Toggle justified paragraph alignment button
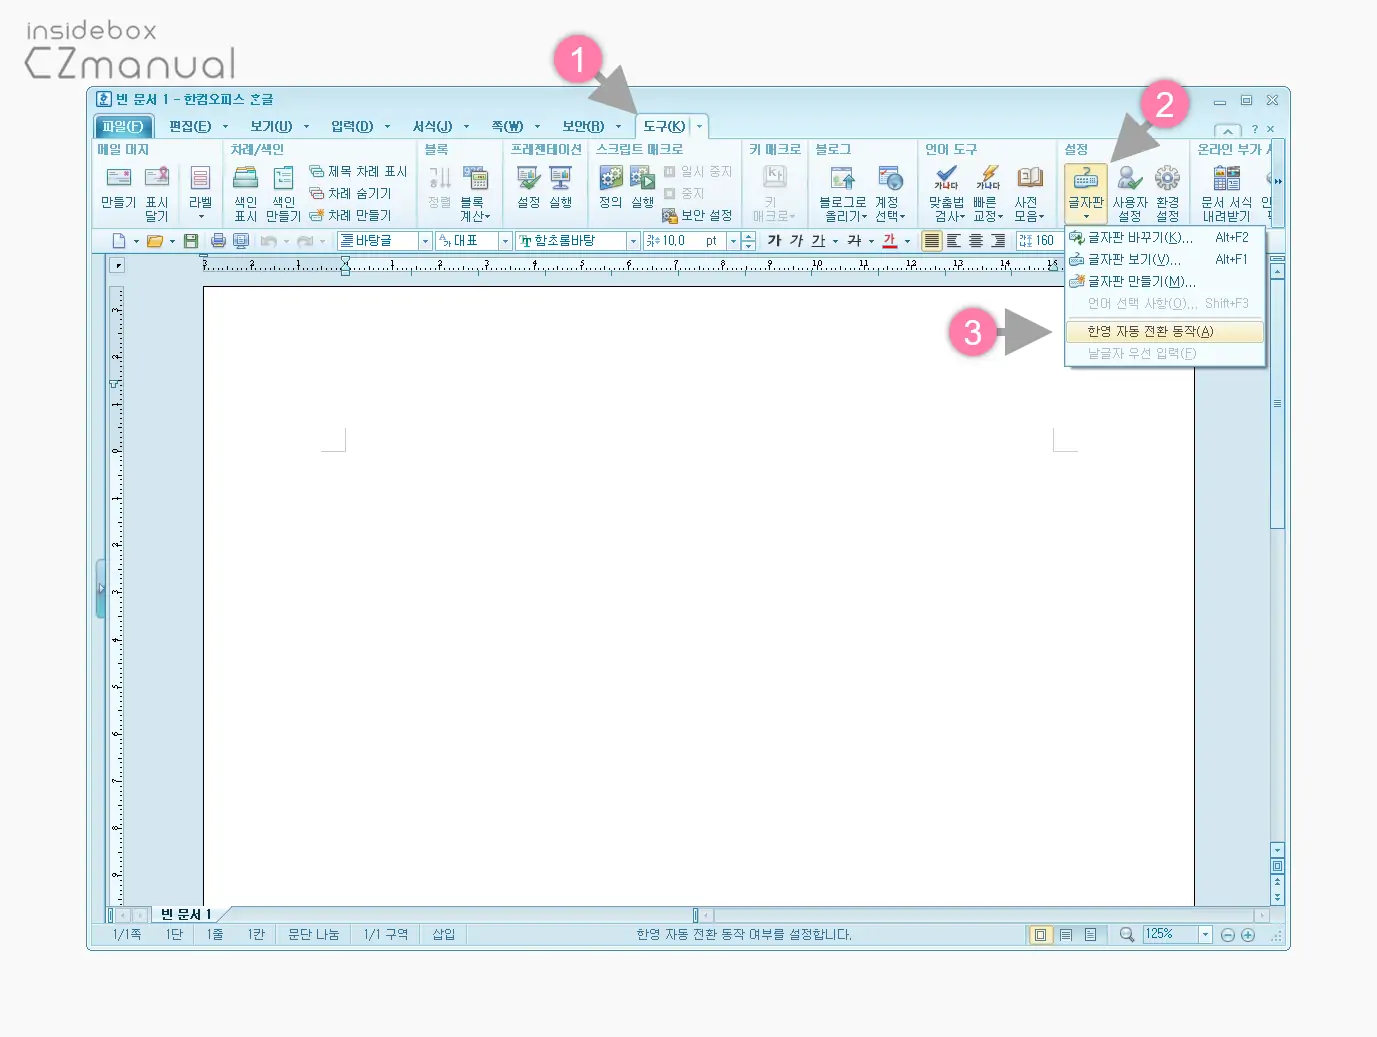 point(931,241)
